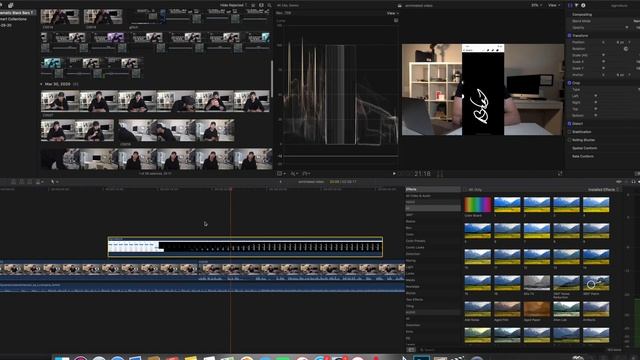
Task: Click the connect clip to storyline icon
Action: [x=13, y=182]
